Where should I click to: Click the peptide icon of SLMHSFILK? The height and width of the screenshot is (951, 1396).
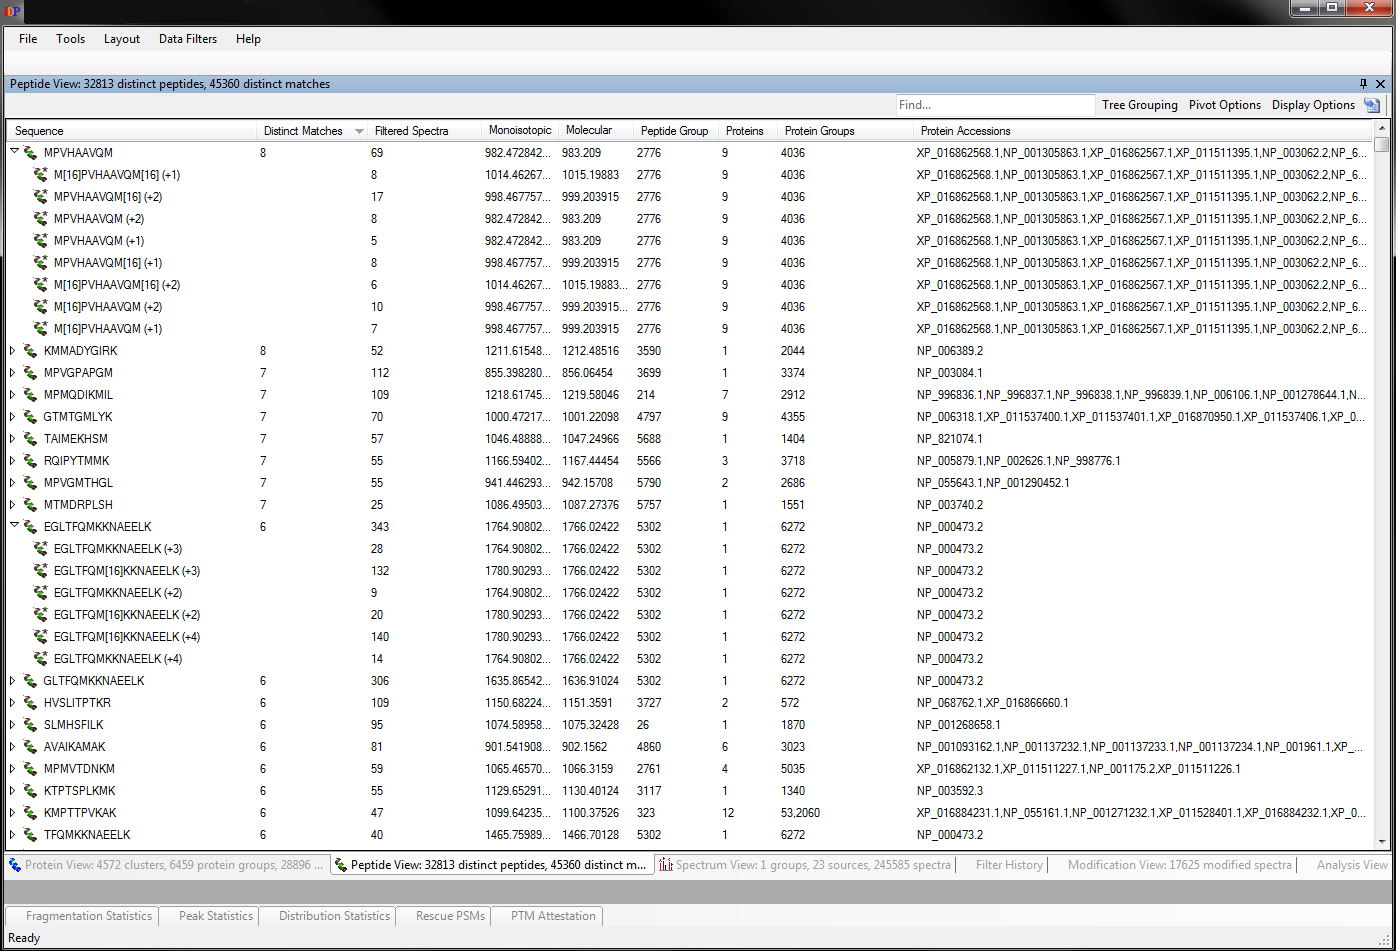30,725
